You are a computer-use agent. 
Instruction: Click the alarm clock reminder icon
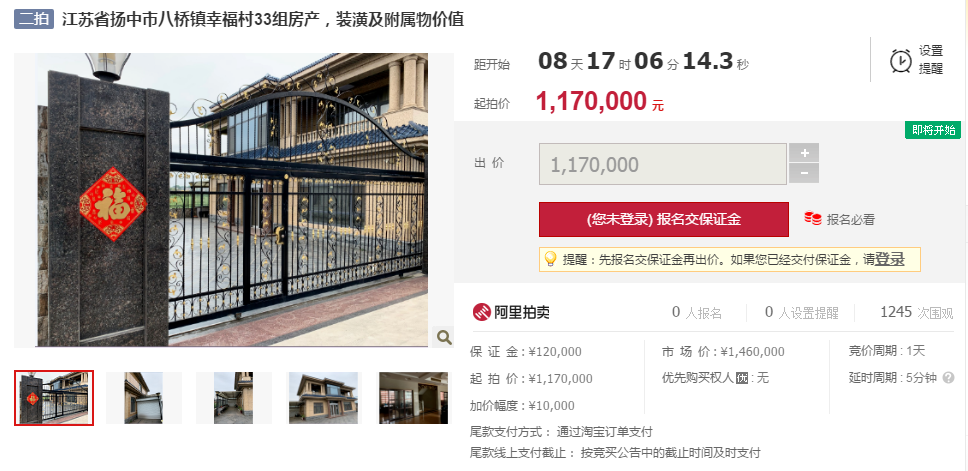pos(900,60)
